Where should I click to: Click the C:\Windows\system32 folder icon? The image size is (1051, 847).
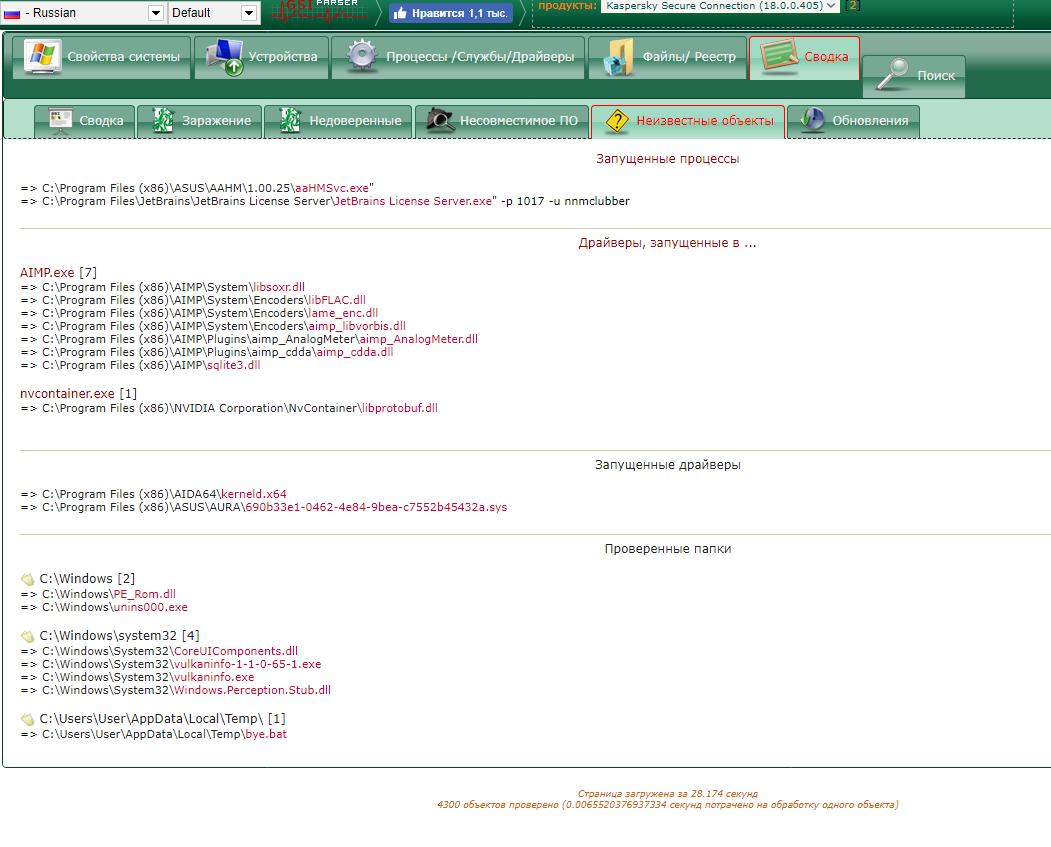coord(28,636)
